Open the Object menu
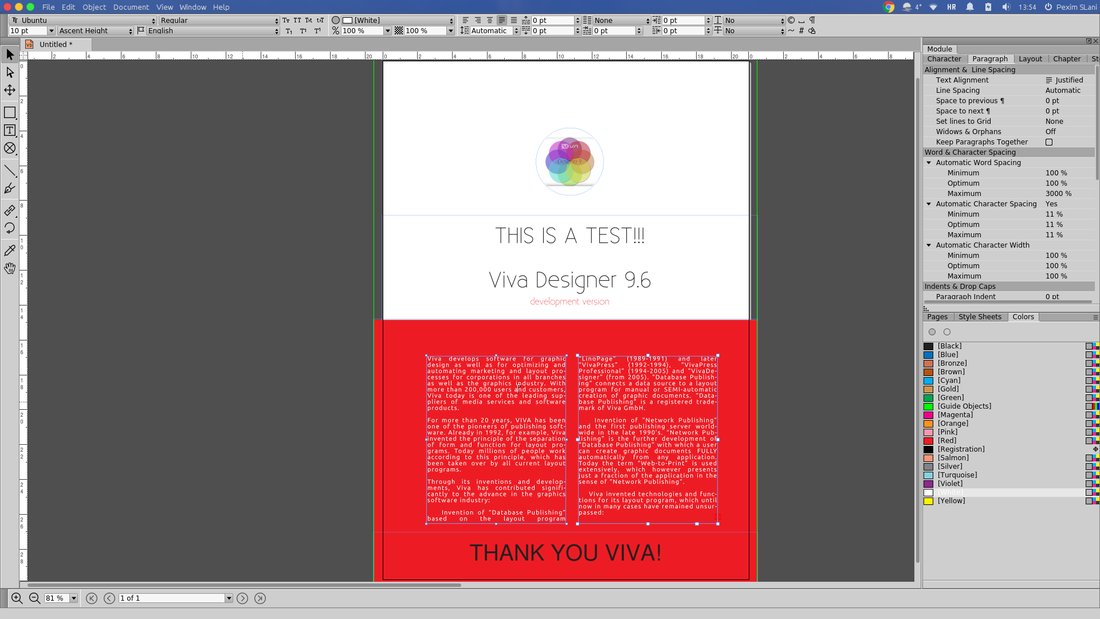This screenshot has height=619, width=1100. 94,7
